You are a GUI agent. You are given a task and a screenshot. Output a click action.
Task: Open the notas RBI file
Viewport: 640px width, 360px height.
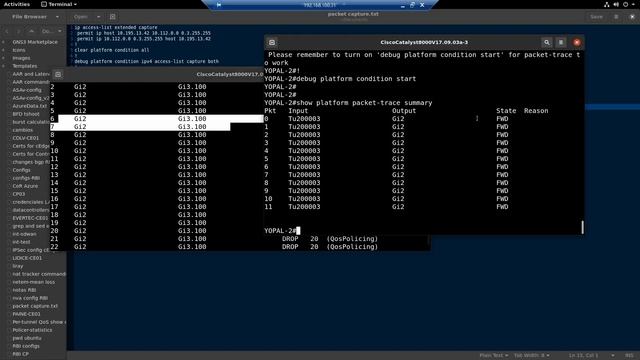(x=24, y=290)
